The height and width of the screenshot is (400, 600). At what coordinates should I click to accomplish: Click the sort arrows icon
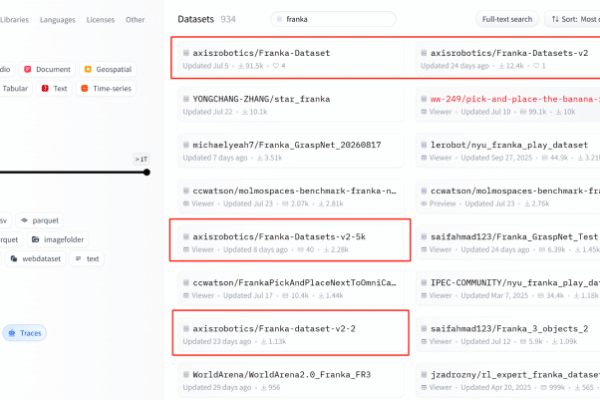555,19
